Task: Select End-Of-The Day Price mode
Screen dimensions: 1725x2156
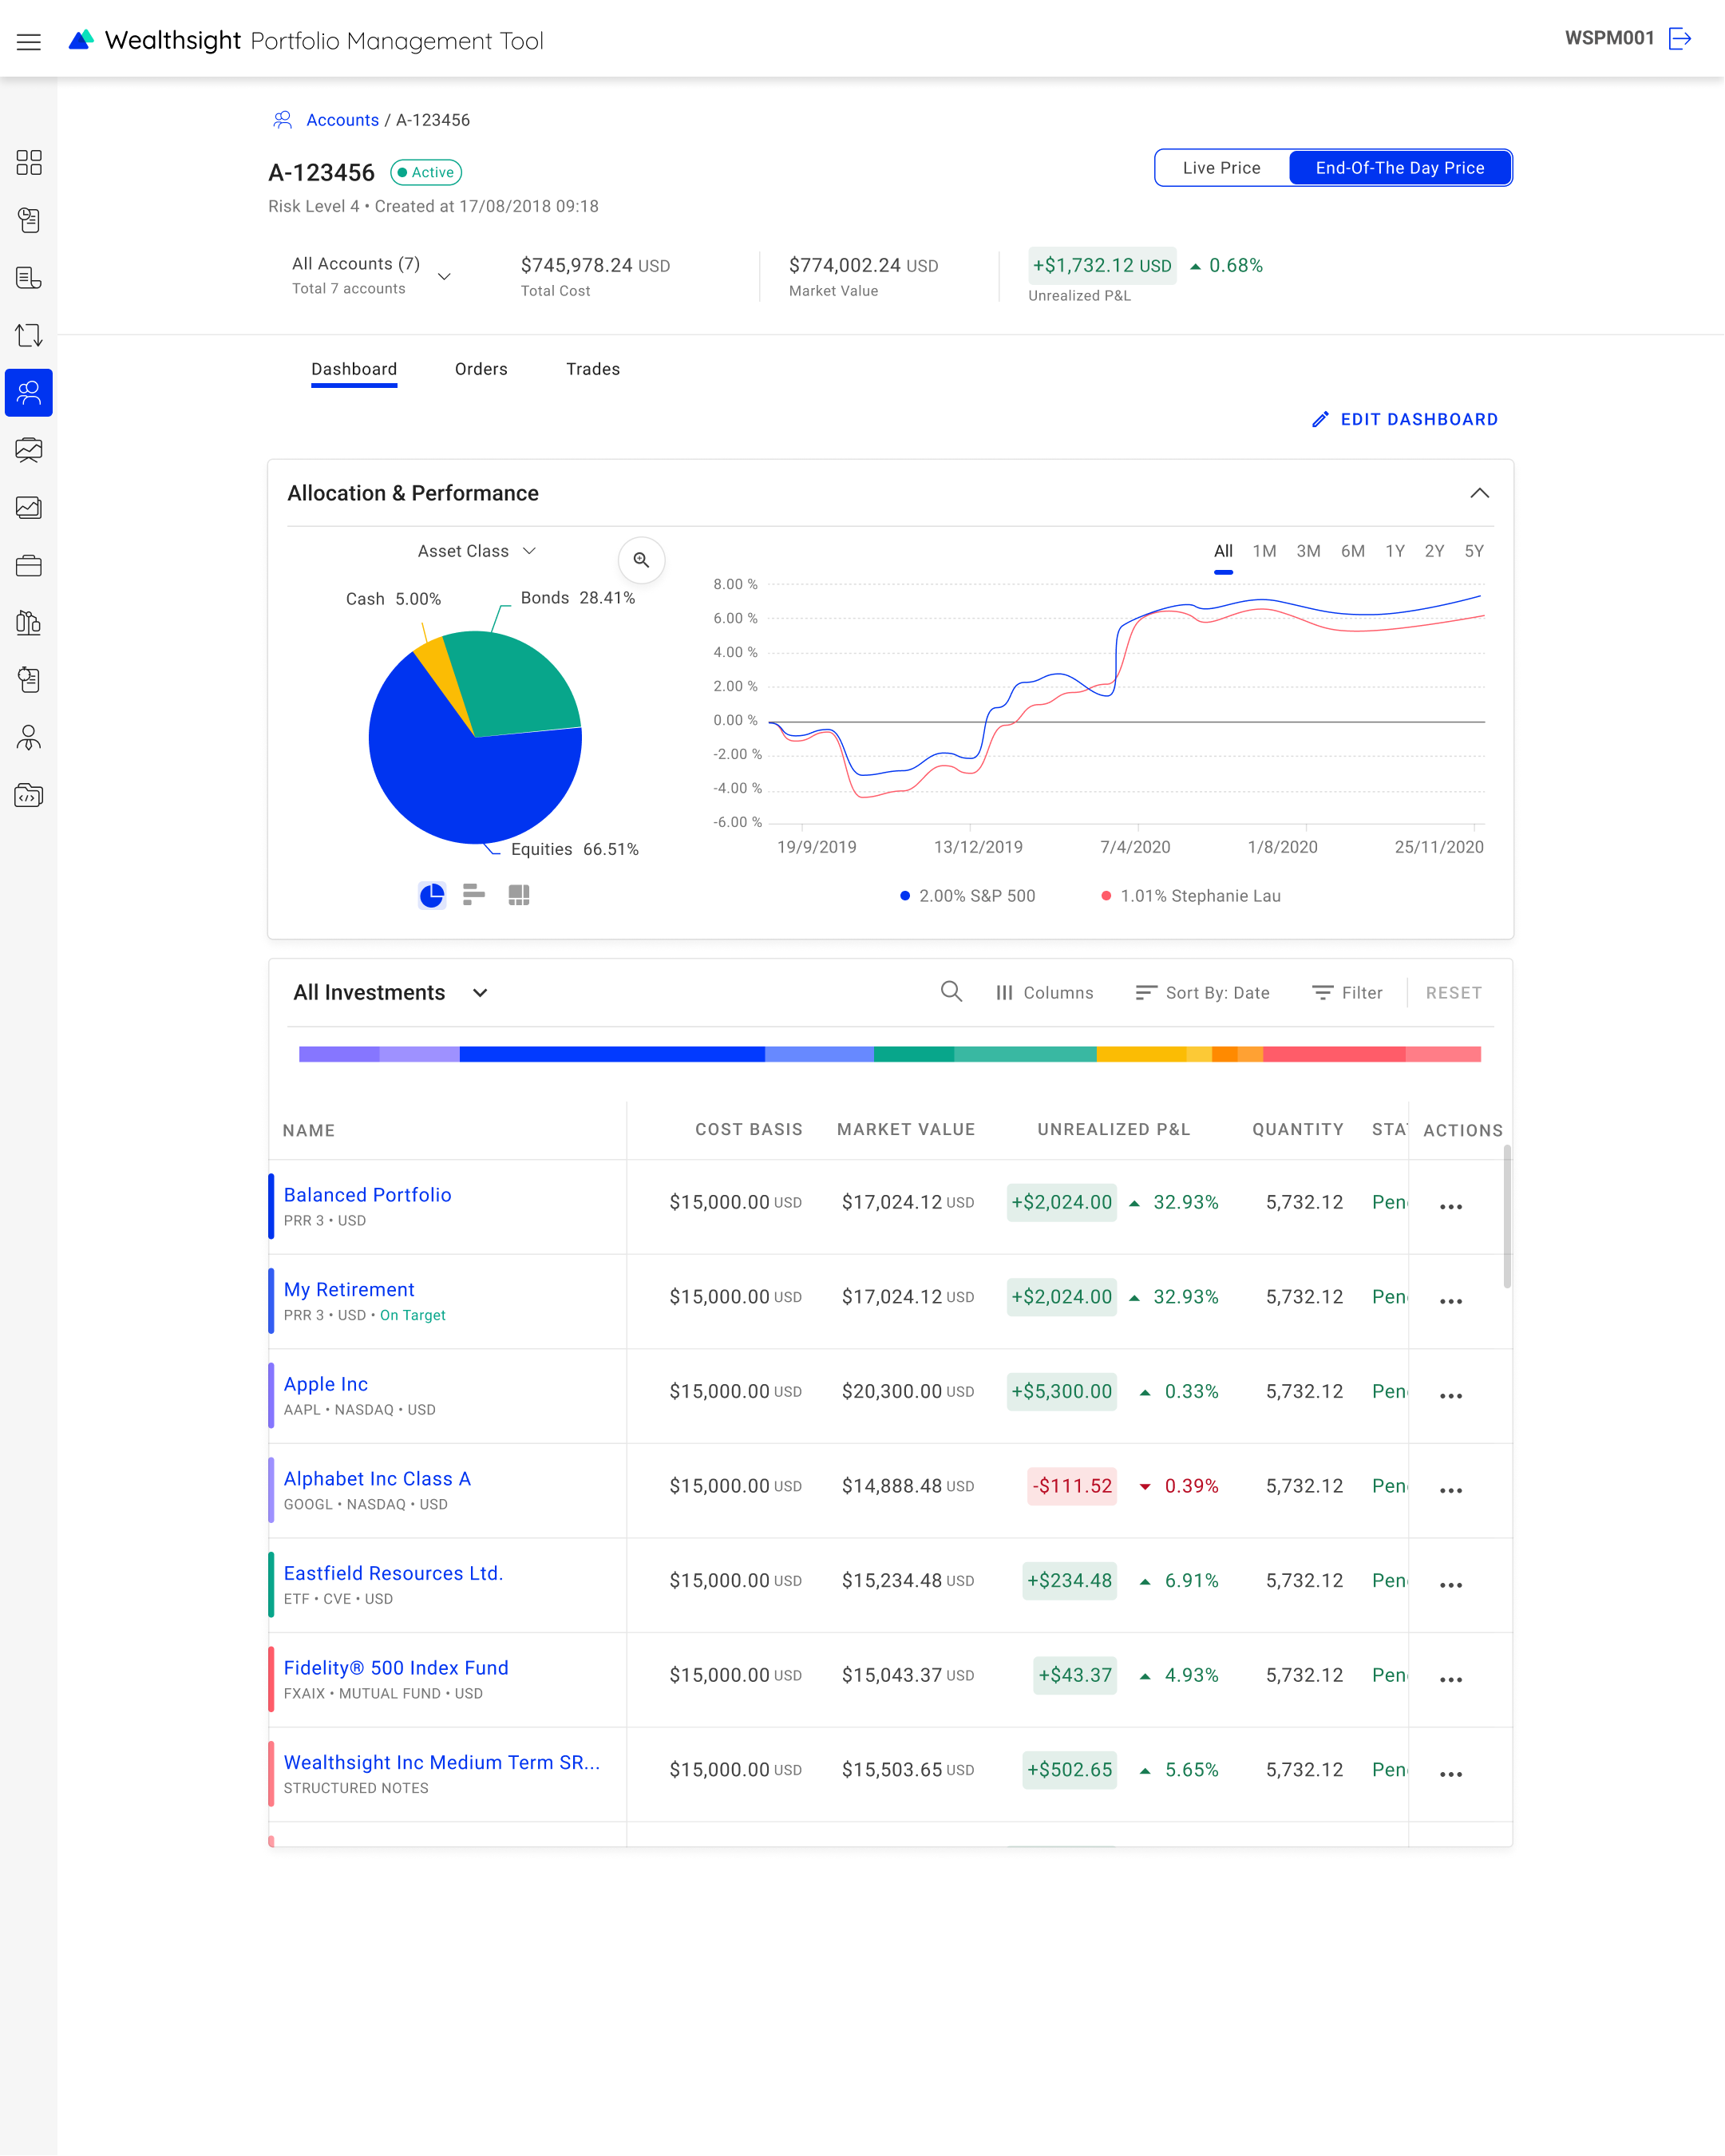Action: [1399, 168]
